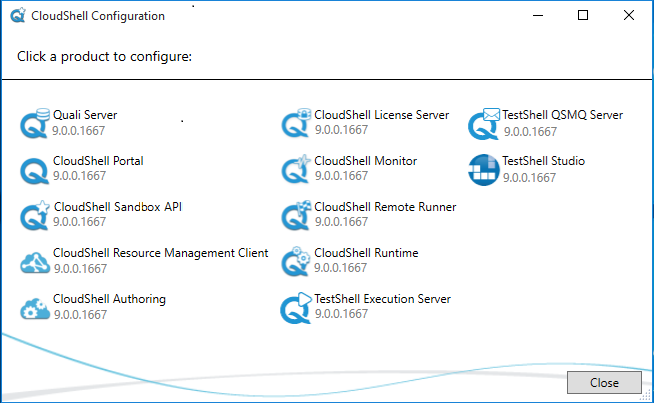This screenshot has width=654, height=403.
Task: Open the CloudShell Authoring icon
Action: pos(35,308)
